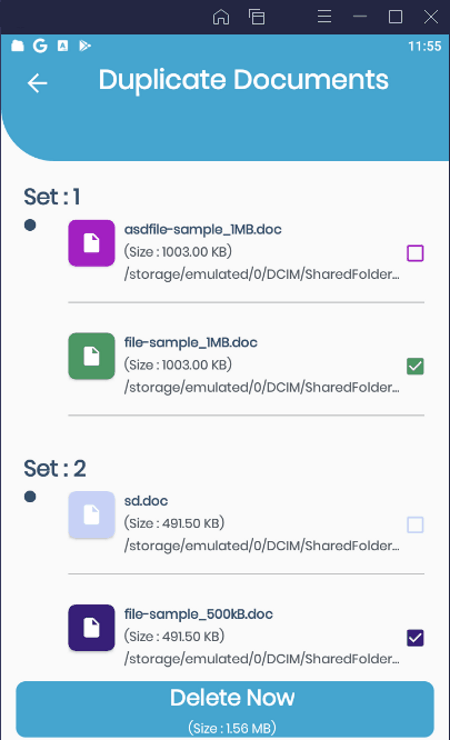Check the sd.doc checkbox
This screenshot has height=740, width=450.
click(x=415, y=525)
